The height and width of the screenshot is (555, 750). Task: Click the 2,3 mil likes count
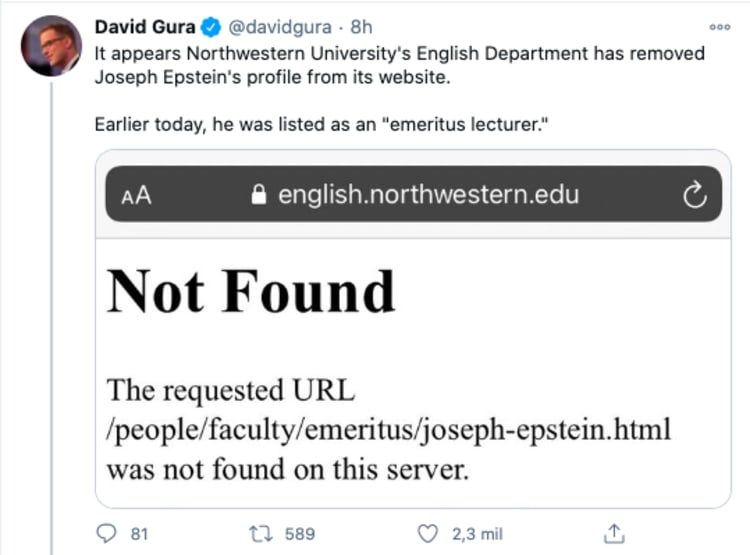click(478, 534)
